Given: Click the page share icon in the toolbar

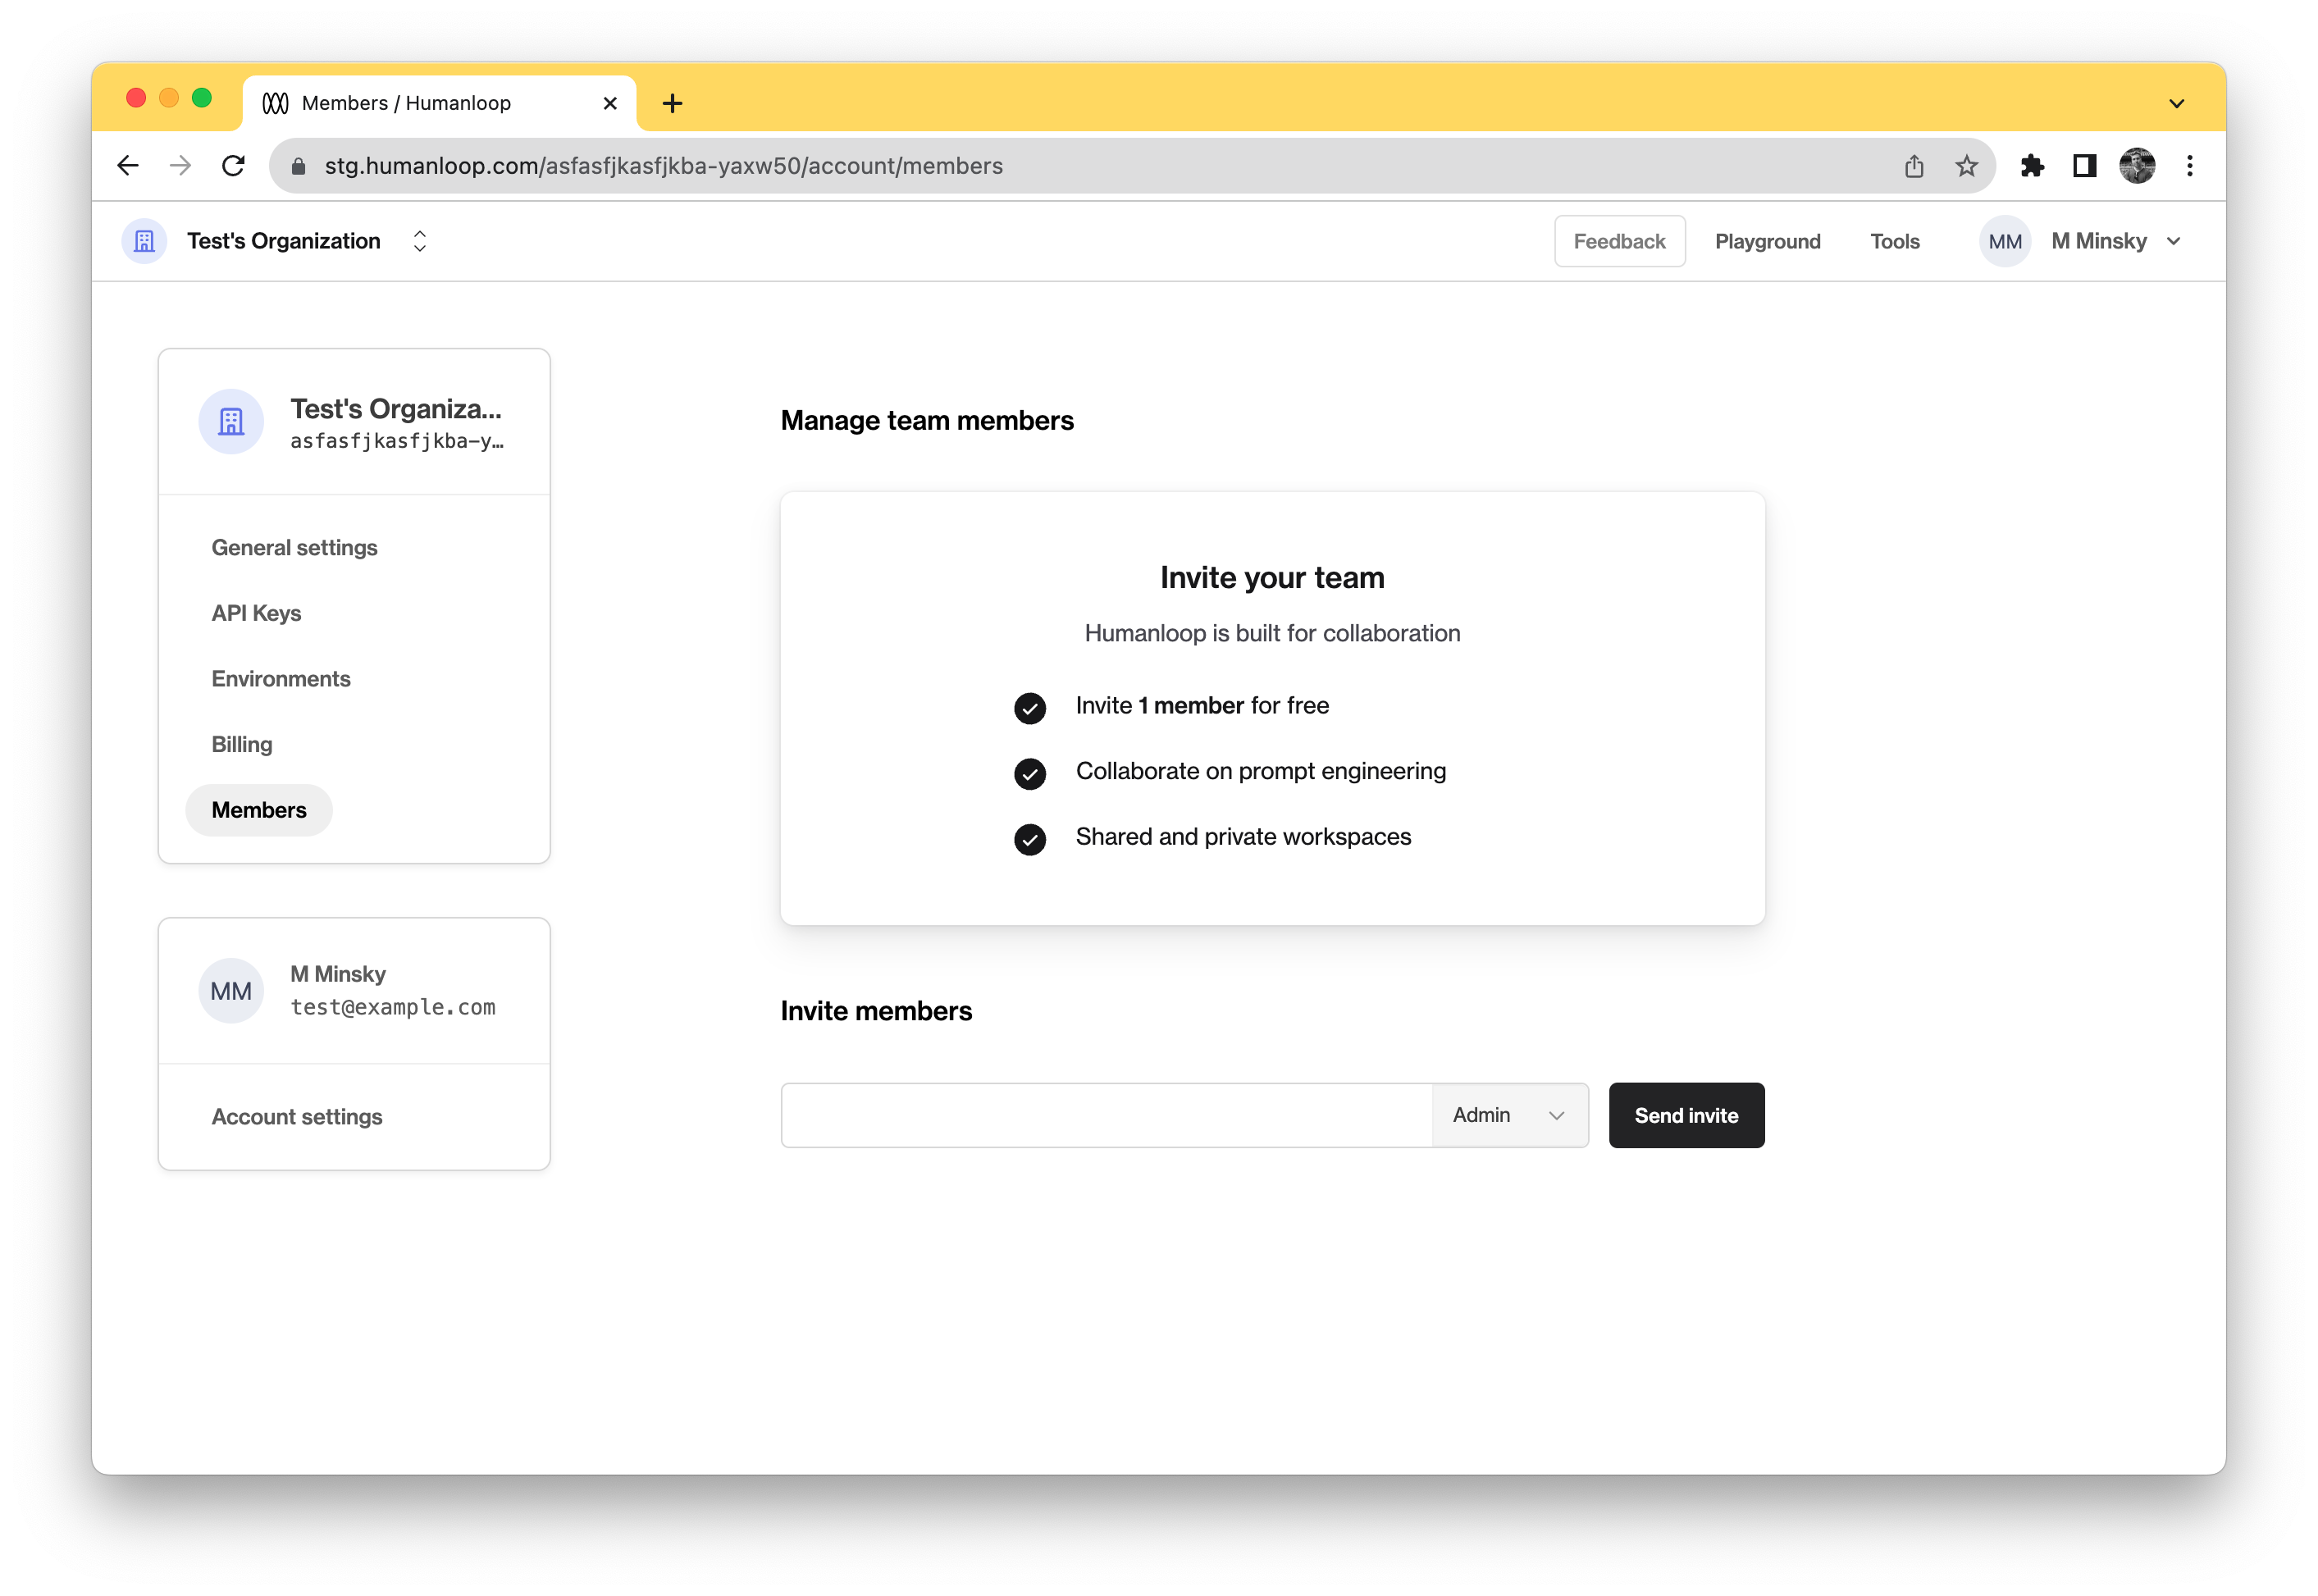Looking at the screenshot, I should point(1914,166).
